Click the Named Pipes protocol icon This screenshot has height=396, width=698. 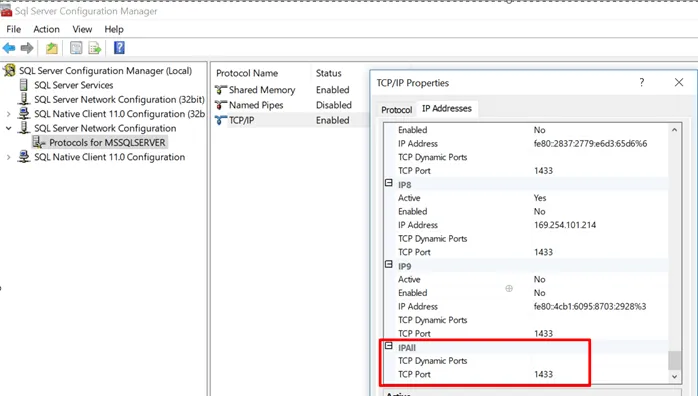[x=221, y=105]
